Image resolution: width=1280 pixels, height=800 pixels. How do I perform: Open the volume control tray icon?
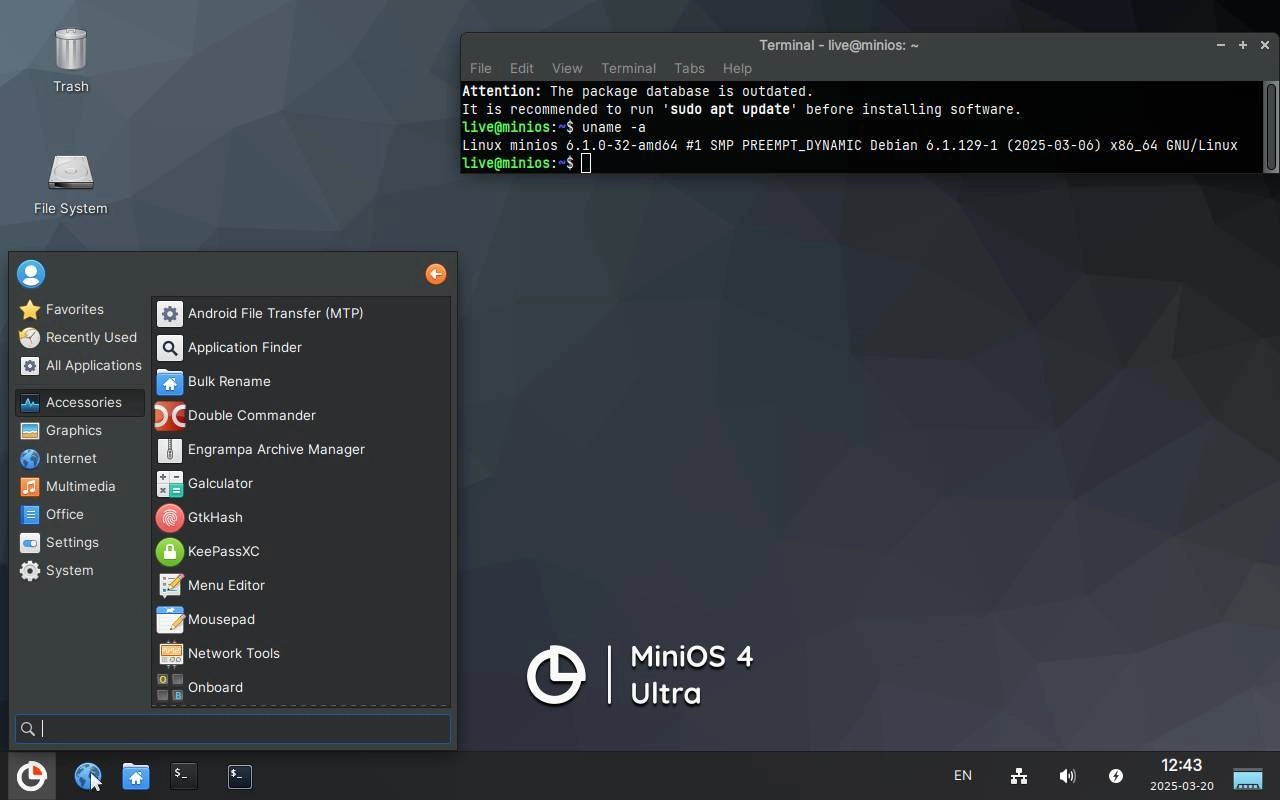(x=1067, y=776)
